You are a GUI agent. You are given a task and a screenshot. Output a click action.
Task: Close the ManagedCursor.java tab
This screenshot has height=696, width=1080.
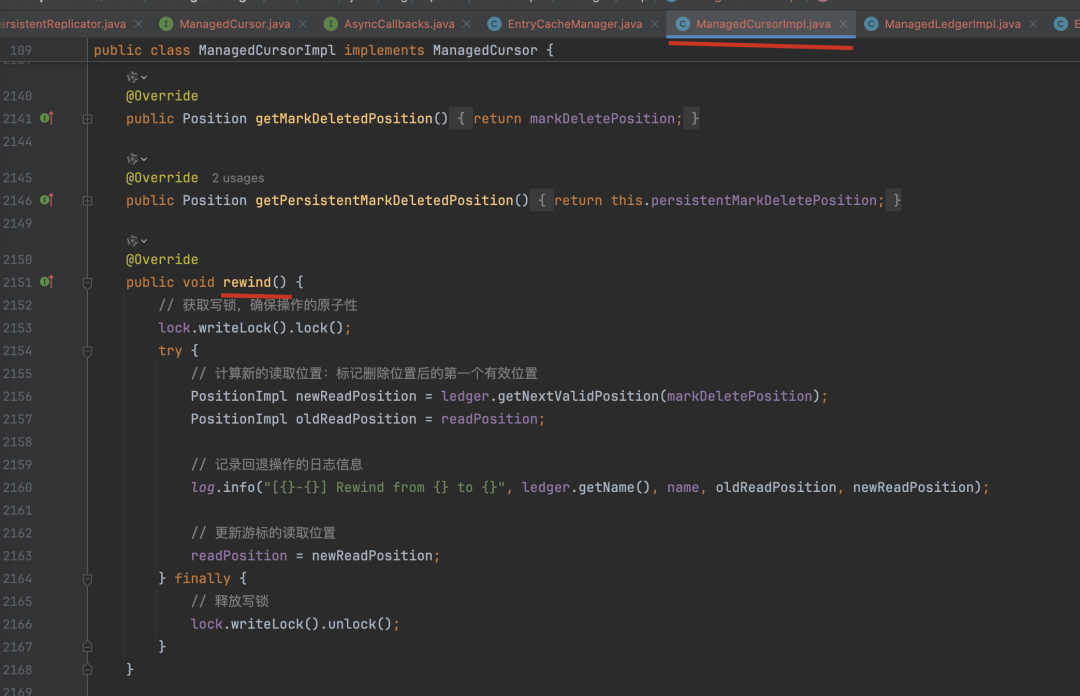303,24
